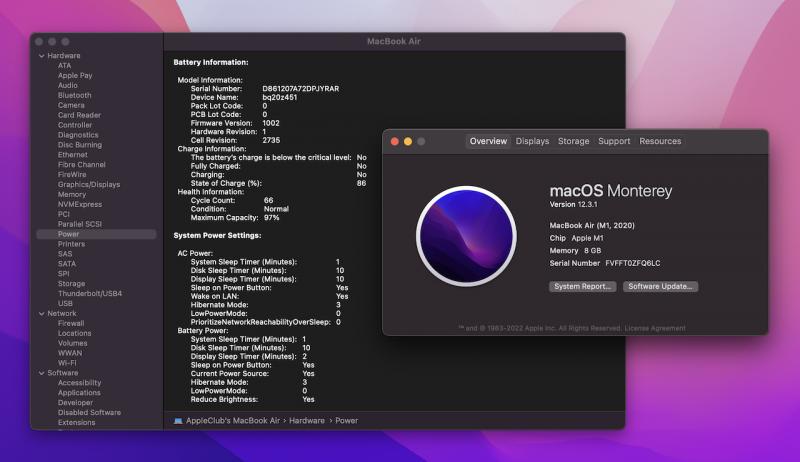
Task: Select Memory in the sidebar
Action: pos(71,194)
